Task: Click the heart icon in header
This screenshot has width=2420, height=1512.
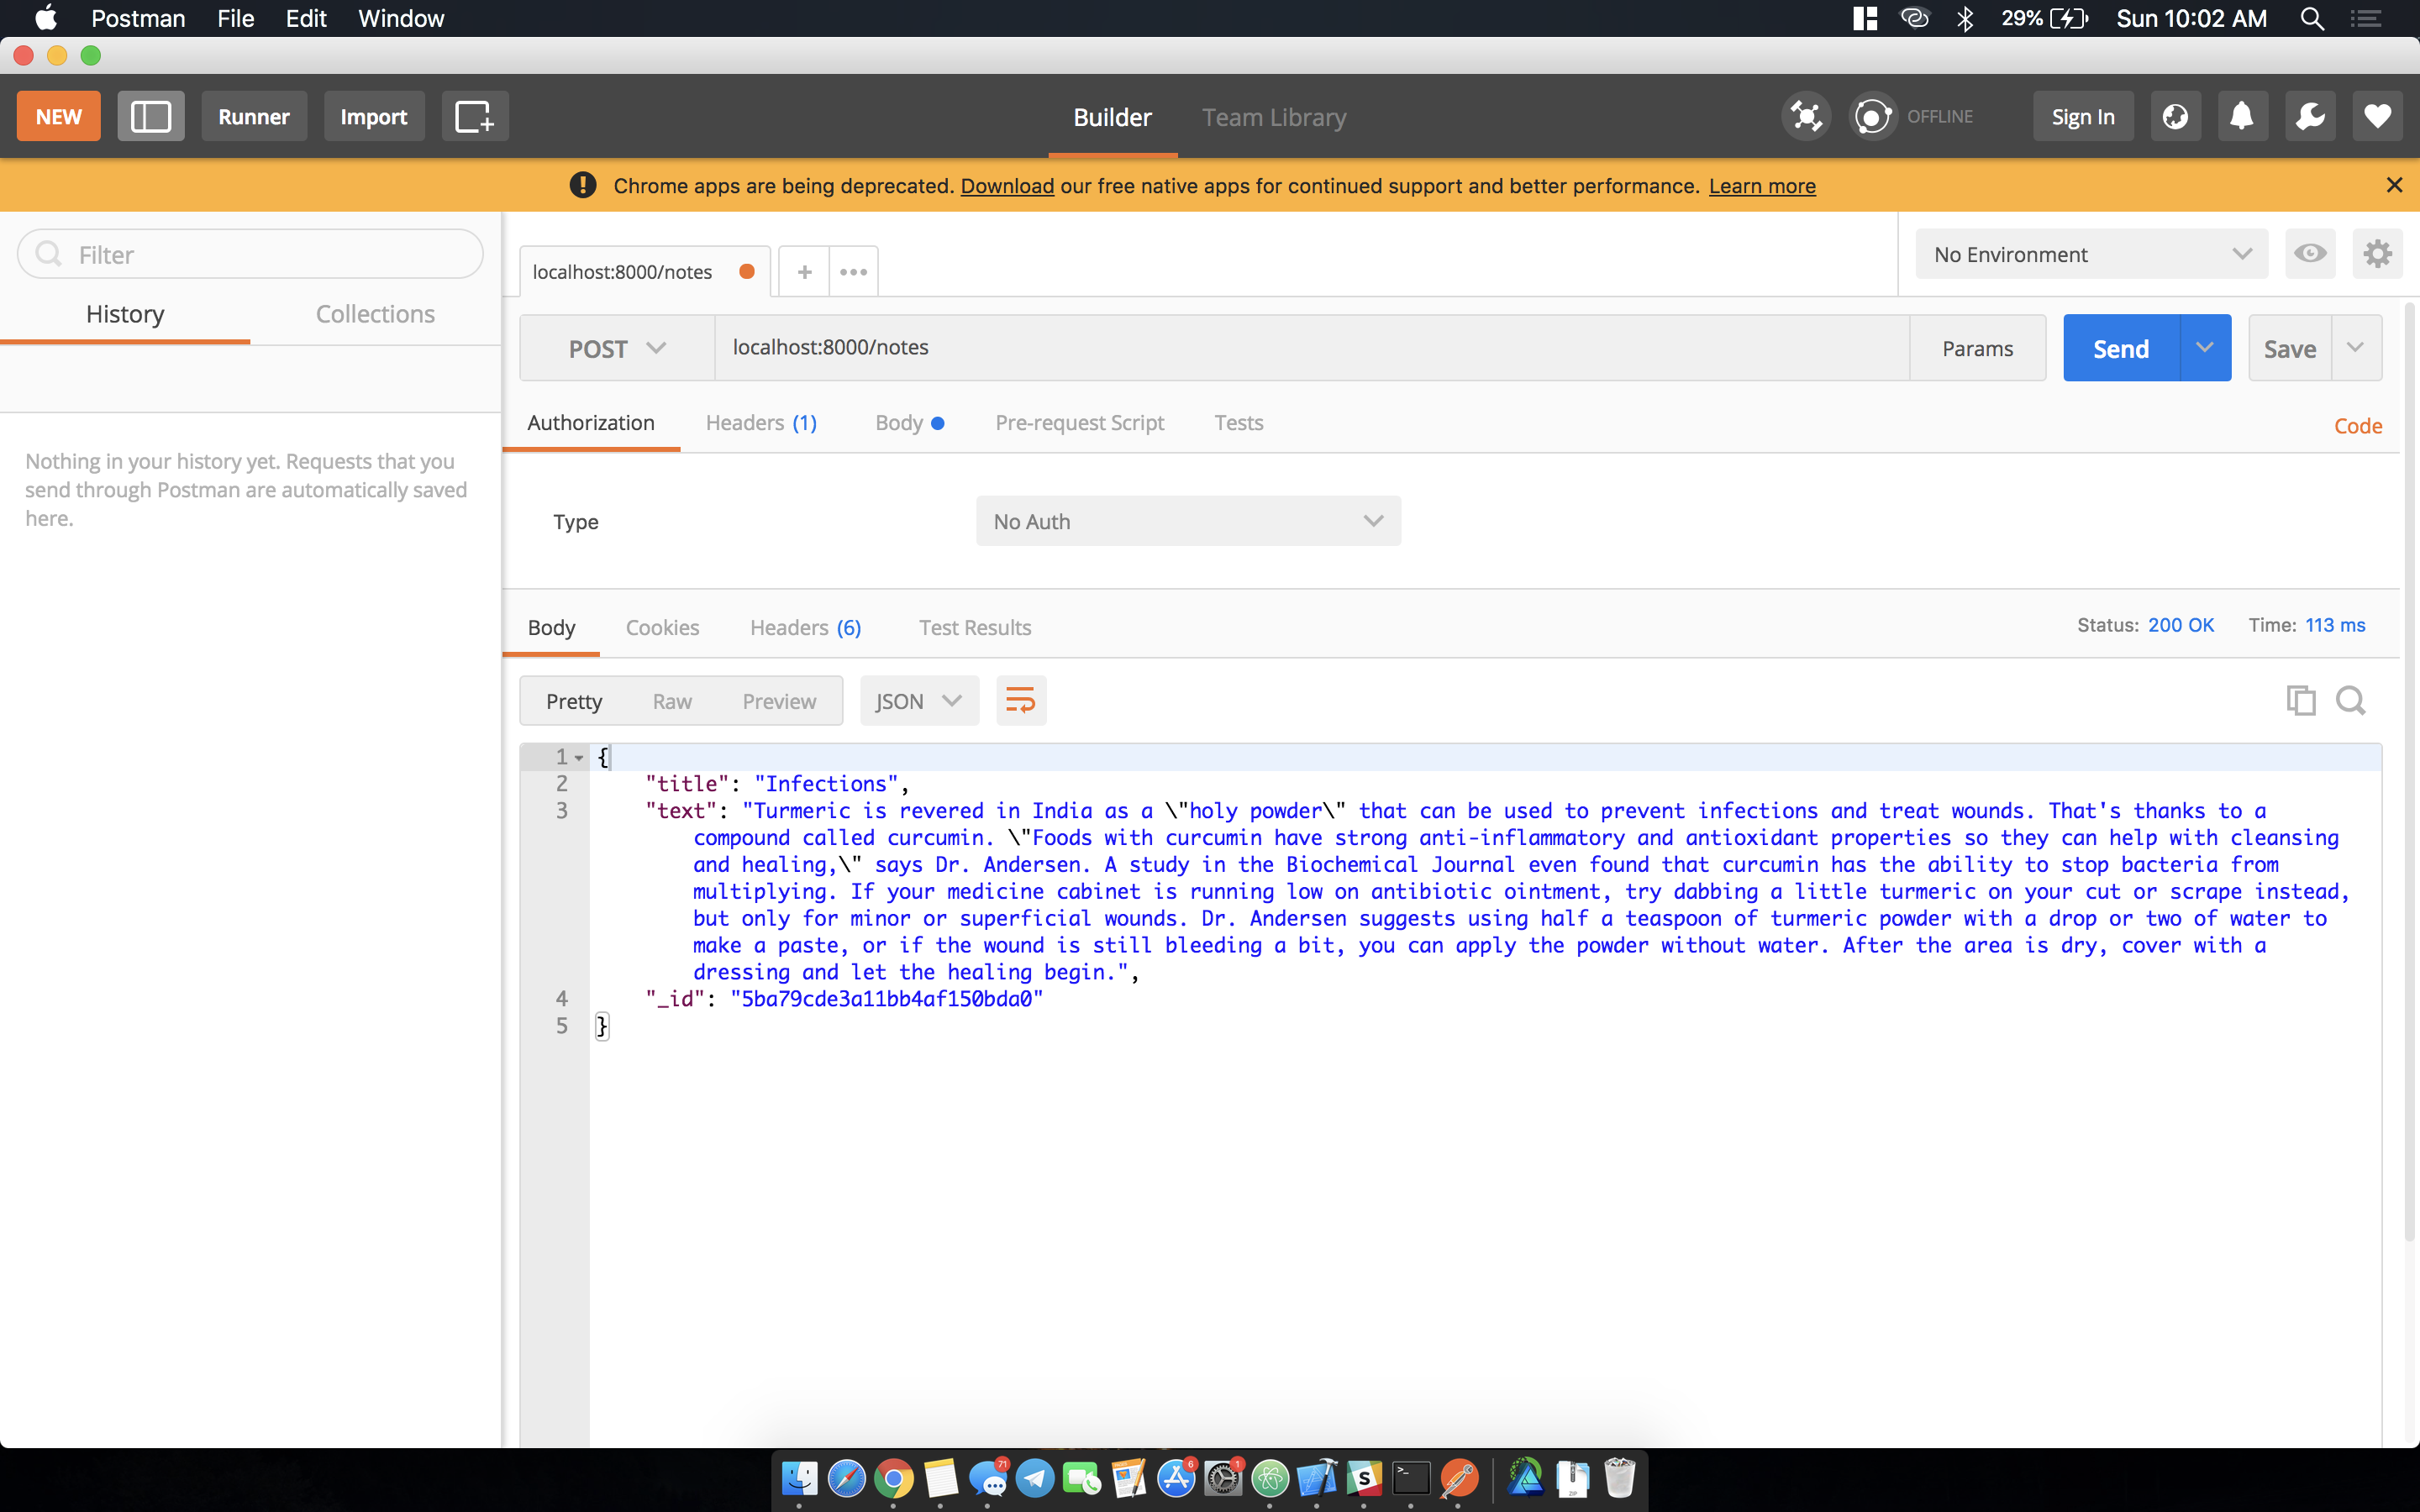Action: (2377, 116)
